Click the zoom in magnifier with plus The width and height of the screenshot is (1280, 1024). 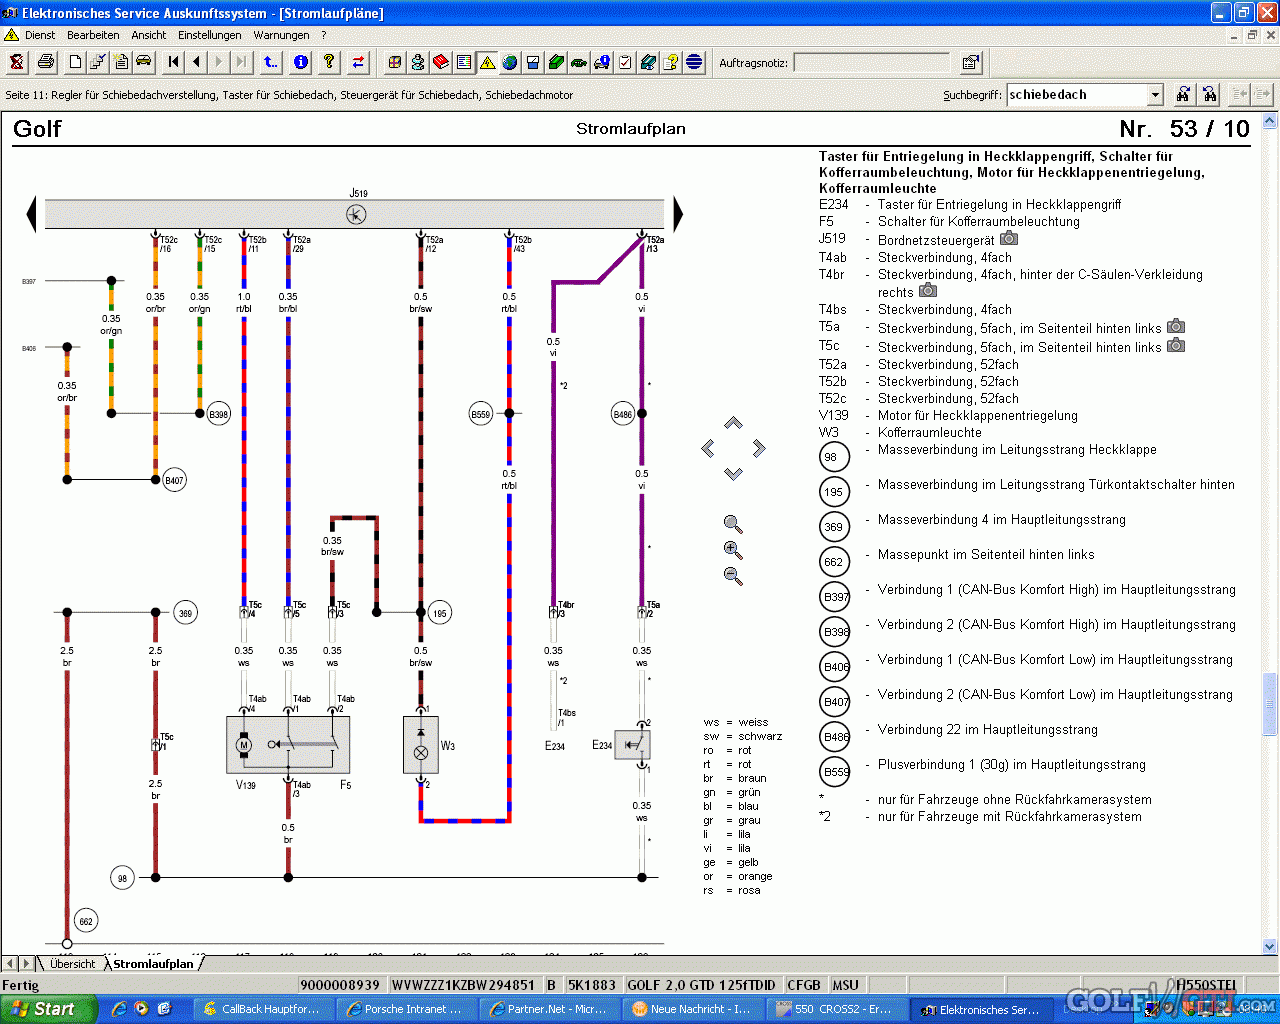tap(733, 550)
